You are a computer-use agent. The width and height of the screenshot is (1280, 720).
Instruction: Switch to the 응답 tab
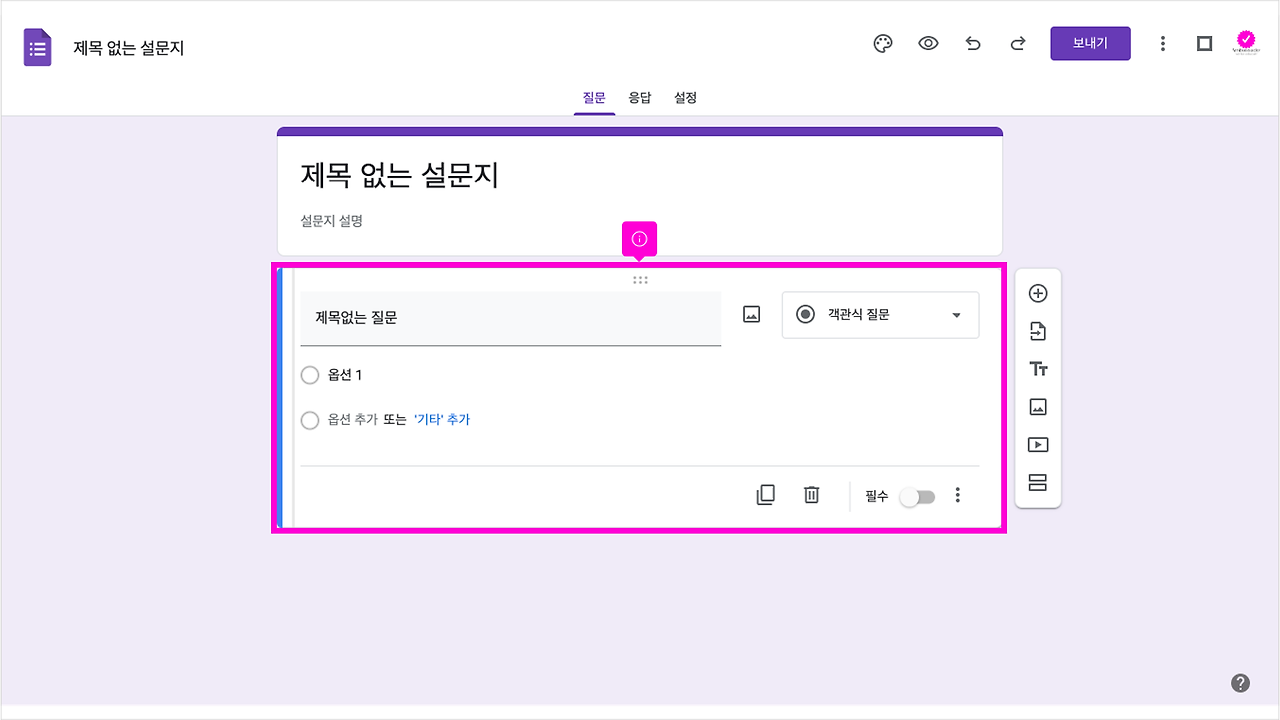click(x=640, y=97)
